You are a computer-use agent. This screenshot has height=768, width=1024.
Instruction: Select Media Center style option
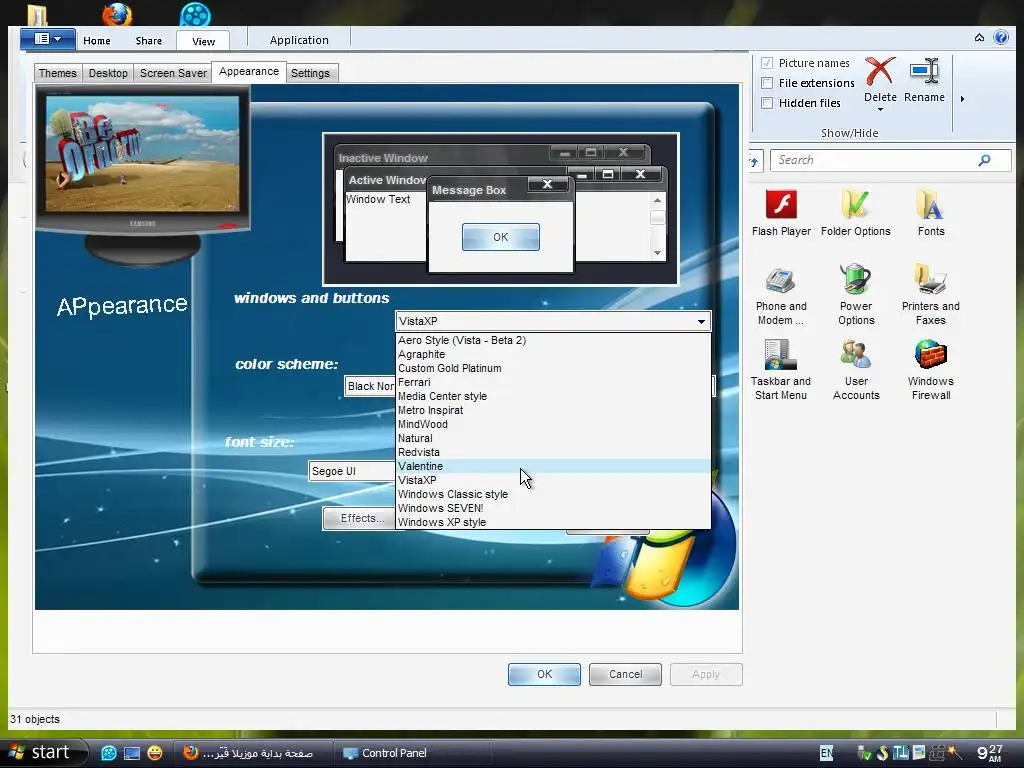tap(553, 396)
